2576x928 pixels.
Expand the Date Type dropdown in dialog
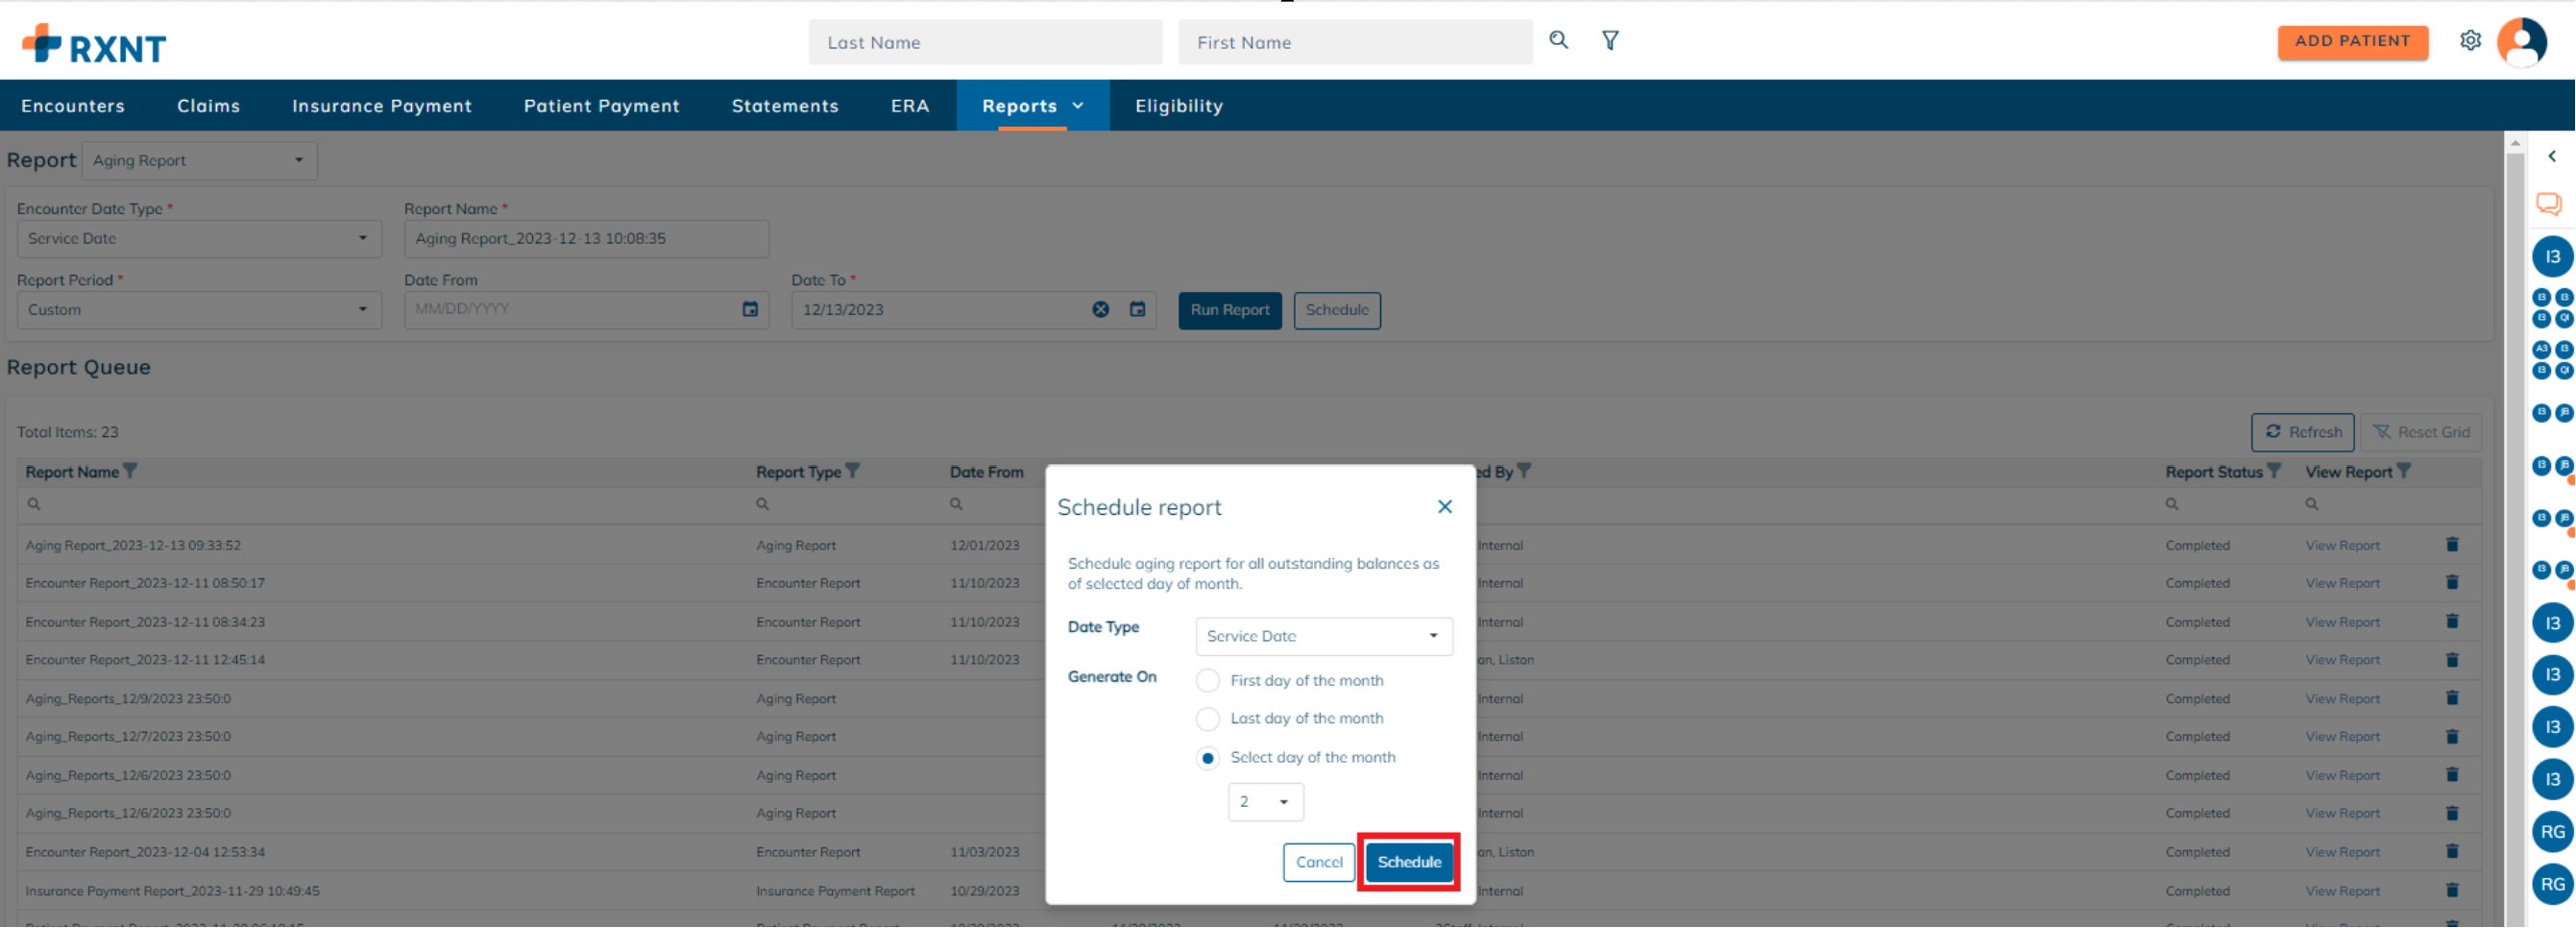[1323, 636]
